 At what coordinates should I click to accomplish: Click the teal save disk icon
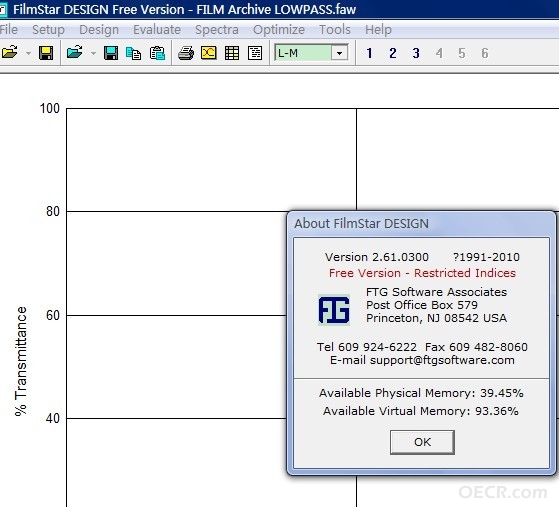pos(111,53)
